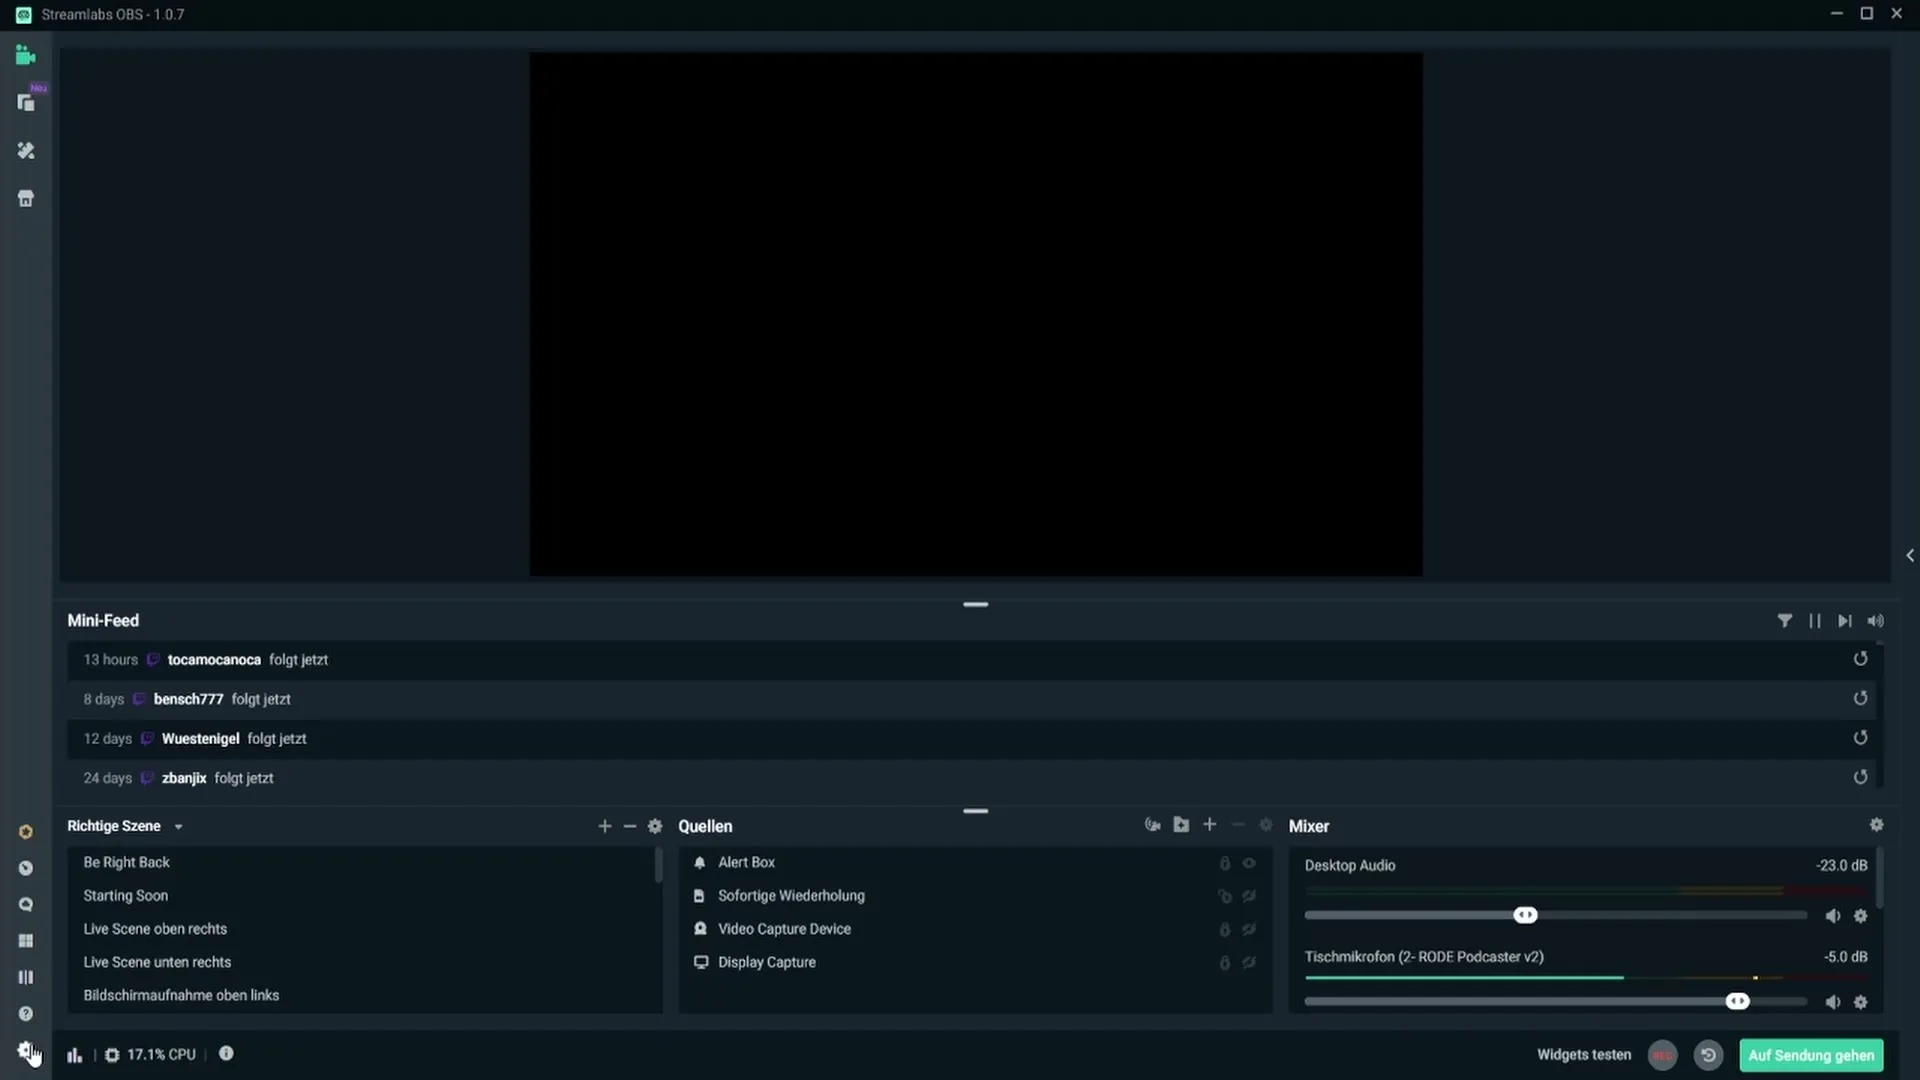
Task: Replay Wuestenigel follow alert
Action: point(1861,738)
